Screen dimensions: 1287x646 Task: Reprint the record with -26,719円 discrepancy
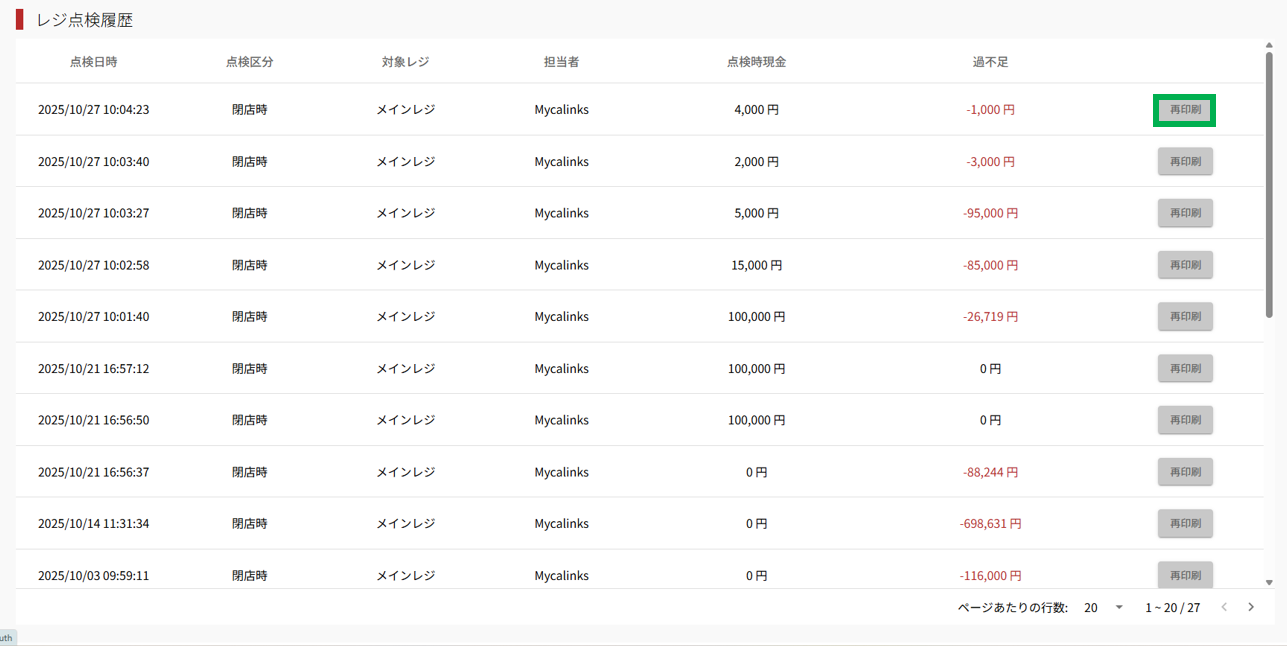(1185, 317)
